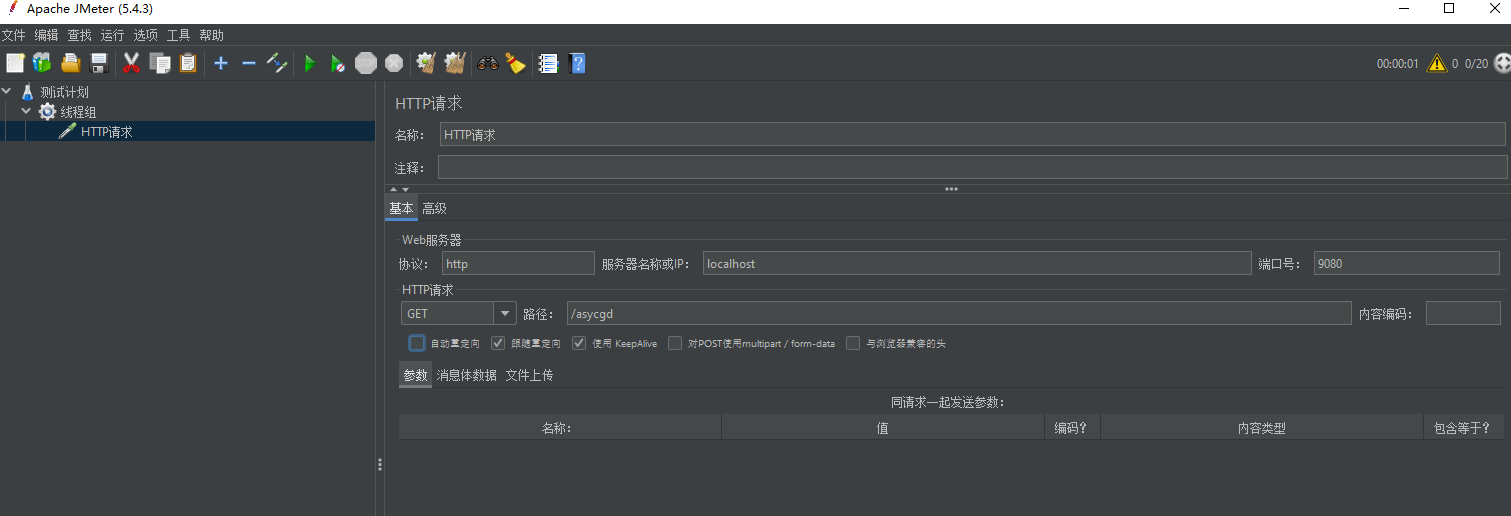Open the Templates icon in toolbar
Image resolution: width=1511 pixels, height=516 pixels.
pyautogui.click(x=42, y=63)
